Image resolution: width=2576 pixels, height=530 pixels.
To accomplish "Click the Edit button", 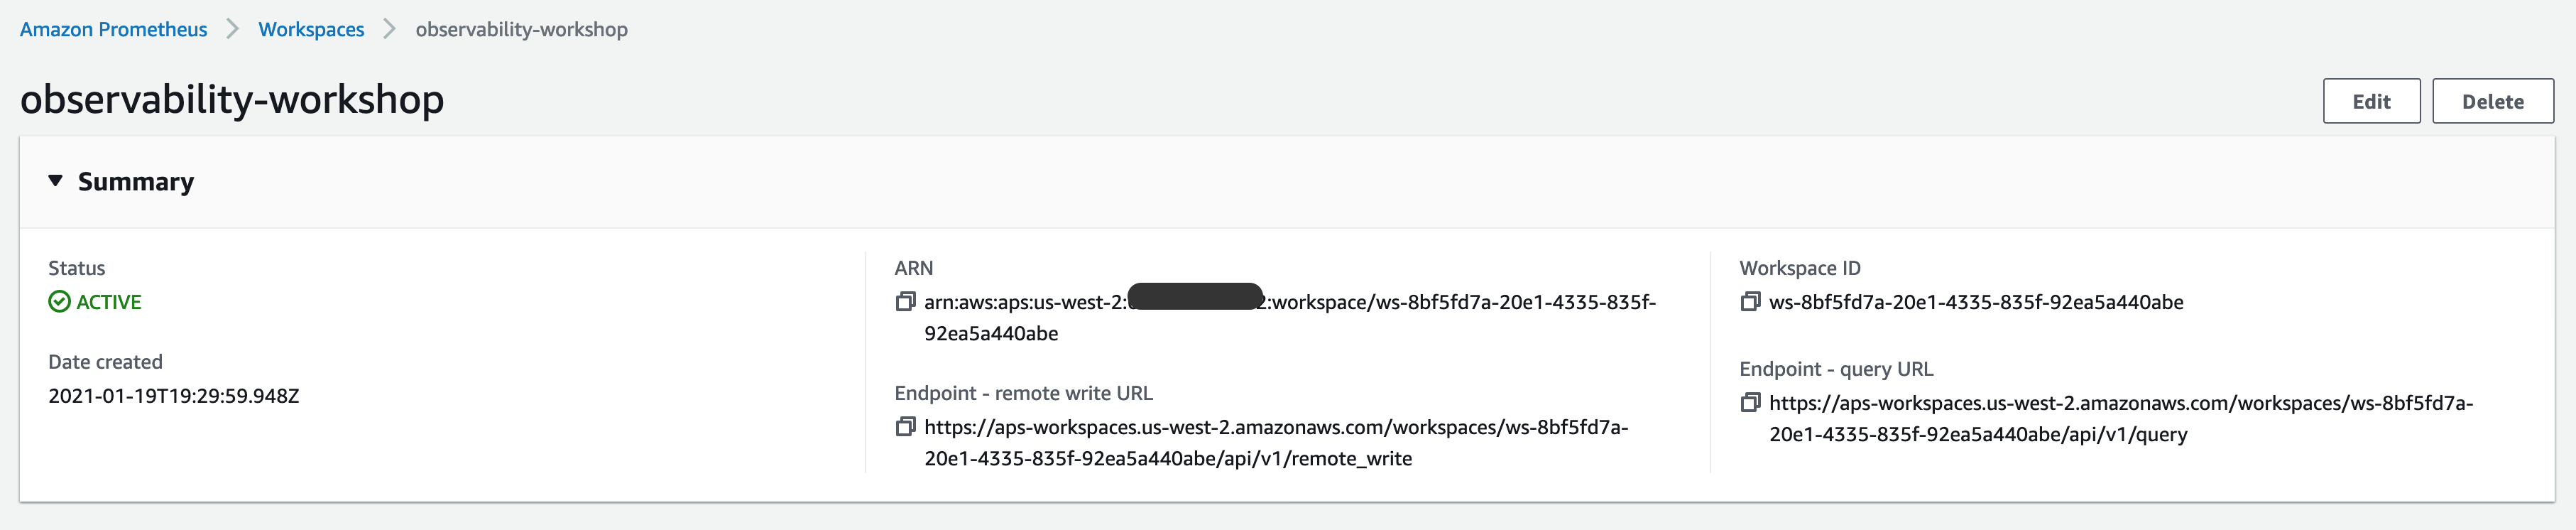I will 2371,101.
